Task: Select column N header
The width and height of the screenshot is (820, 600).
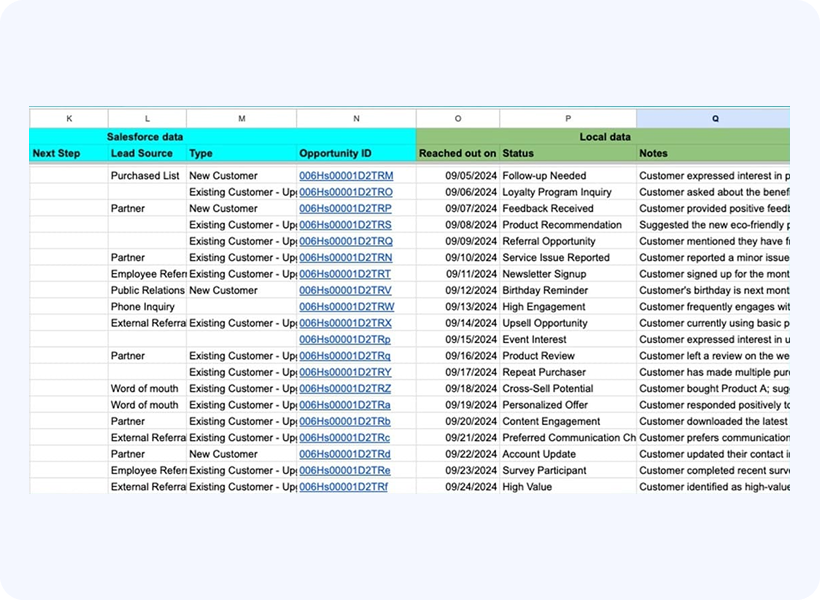Action: click(356, 119)
